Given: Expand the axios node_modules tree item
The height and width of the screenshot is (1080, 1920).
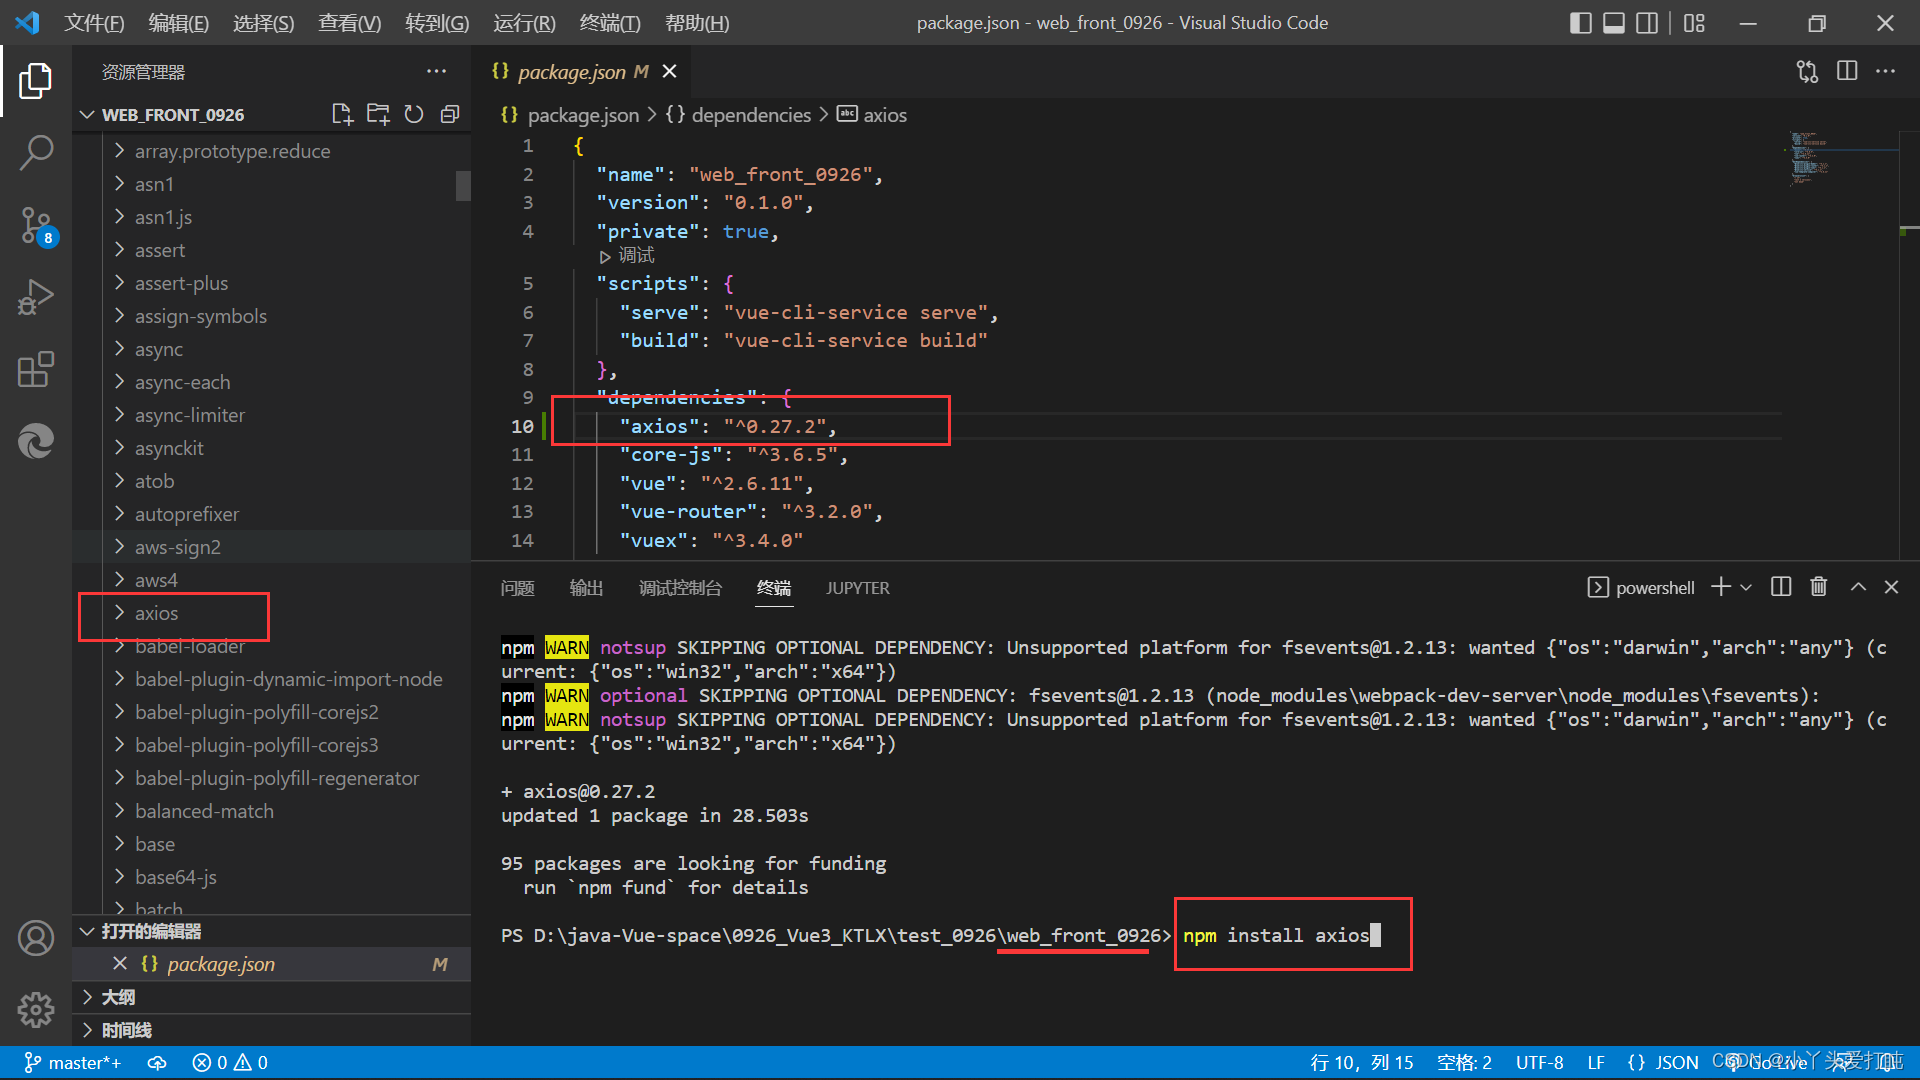Looking at the screenshot, I should point(119,612).
